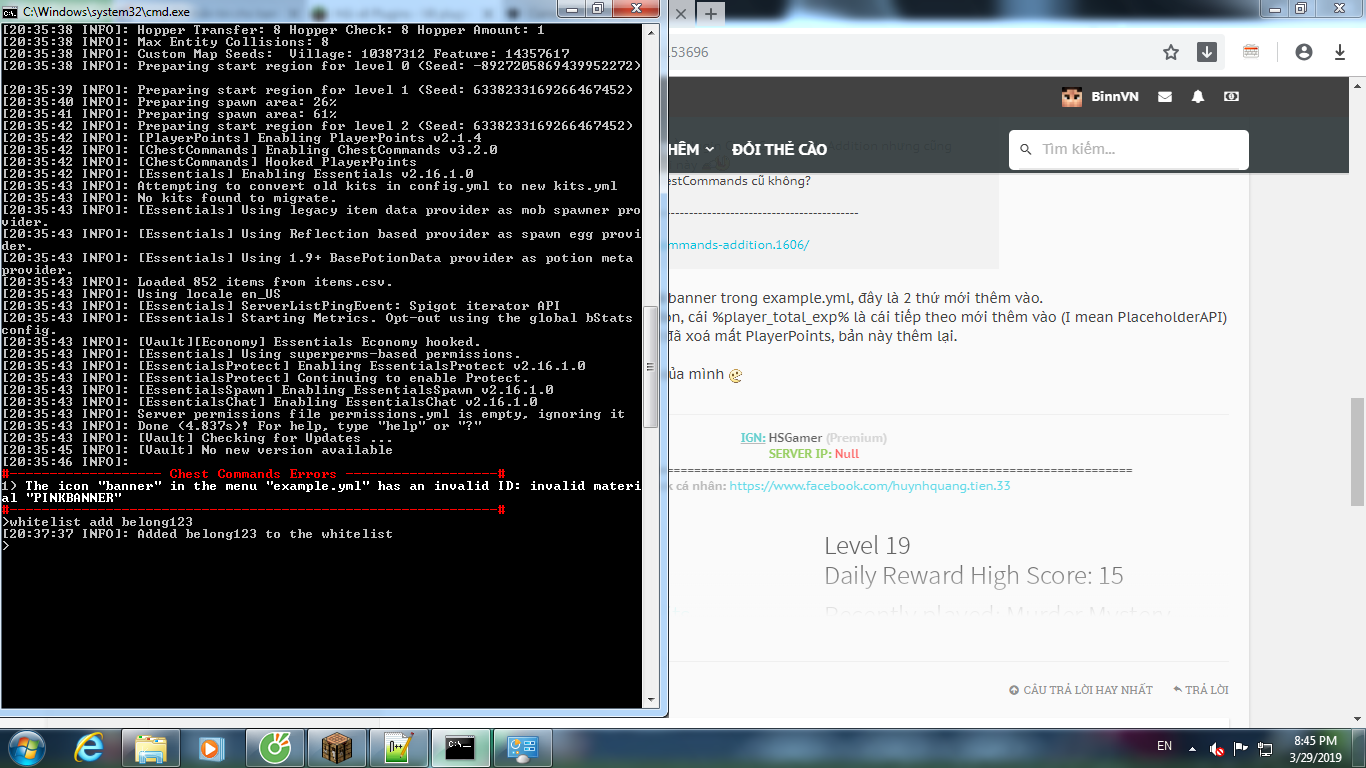Expand the THÊM navigation dropdown
The width and height of the screenshot is (1366, 768).
[x=691, y=149]
